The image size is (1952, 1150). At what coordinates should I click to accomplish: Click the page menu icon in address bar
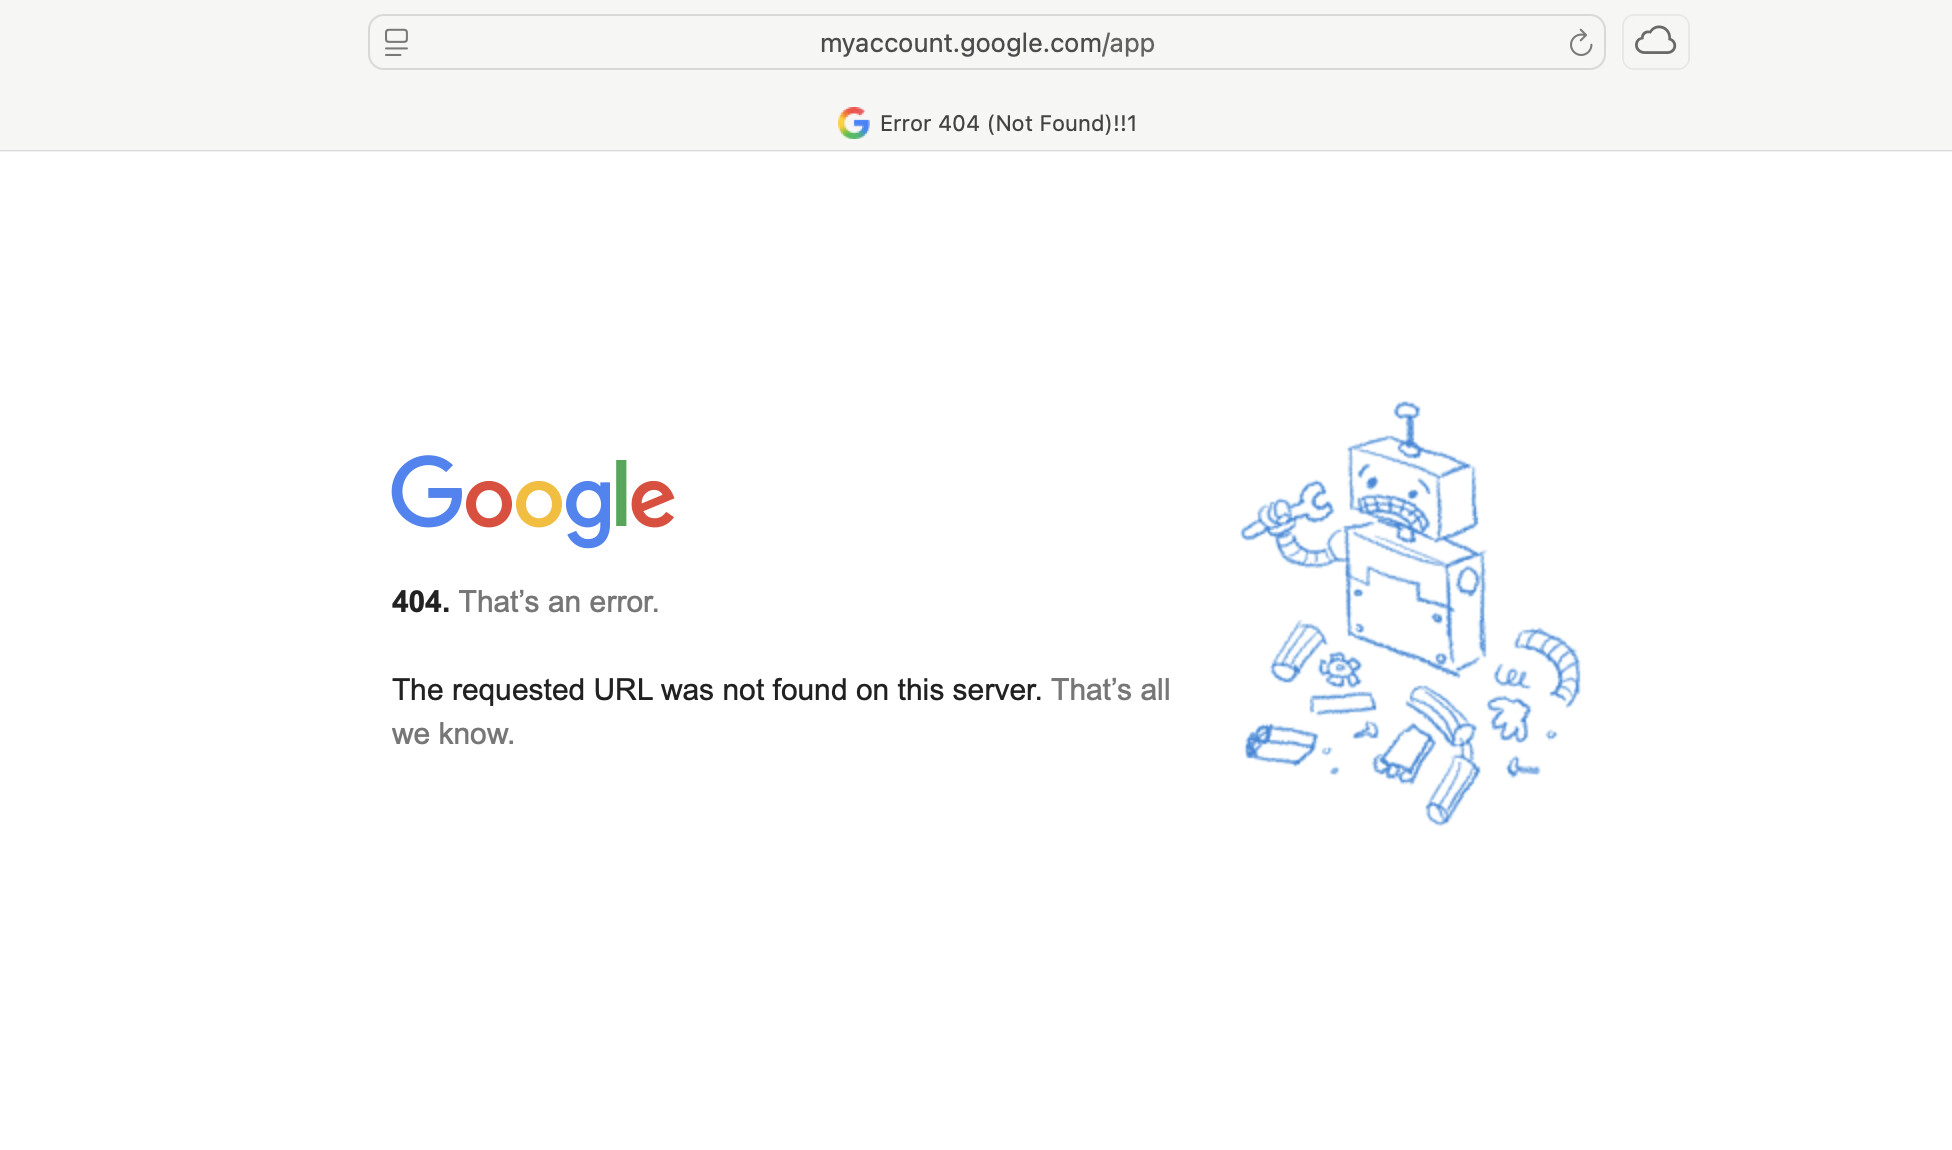(396, 42)
